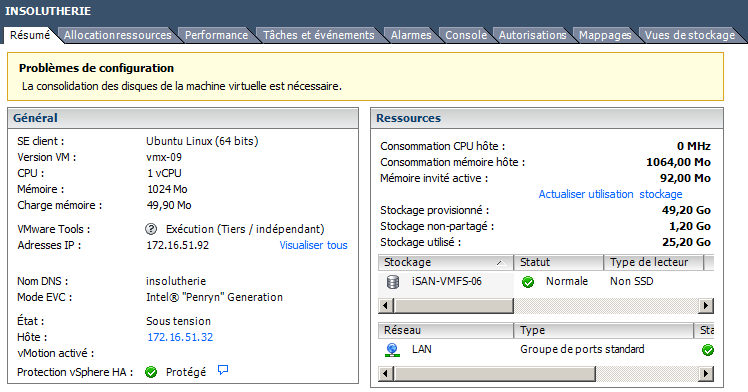Click the Intel Penryn Generation EVC value
Viewport: 748px width, 392px height.
pos(214,297)
